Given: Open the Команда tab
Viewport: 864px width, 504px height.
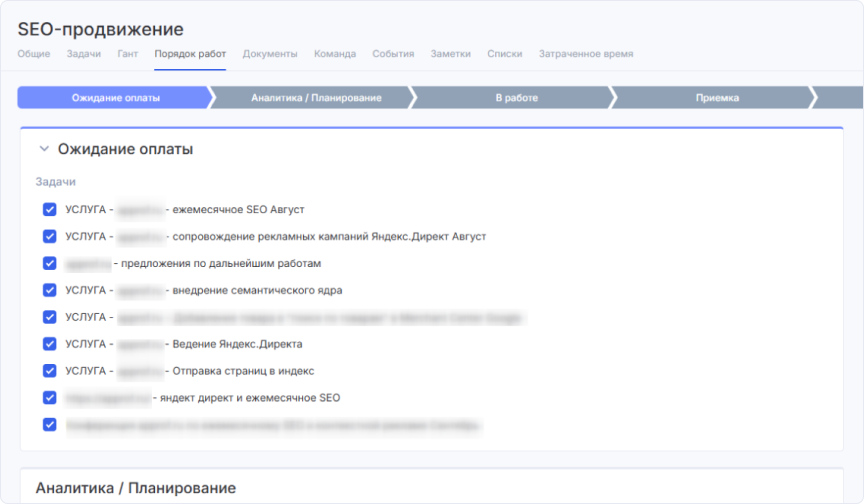Looking at the screenshot, I should click(x=335, y=54).
